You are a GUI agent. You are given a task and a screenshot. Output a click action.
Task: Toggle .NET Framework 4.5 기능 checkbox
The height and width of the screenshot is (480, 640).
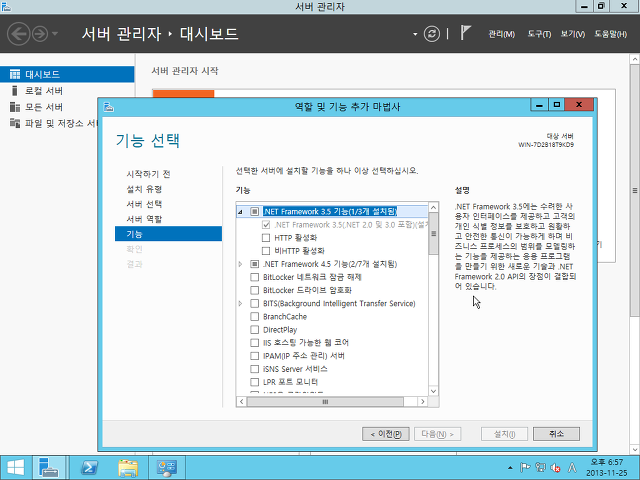tap(254, 264)
